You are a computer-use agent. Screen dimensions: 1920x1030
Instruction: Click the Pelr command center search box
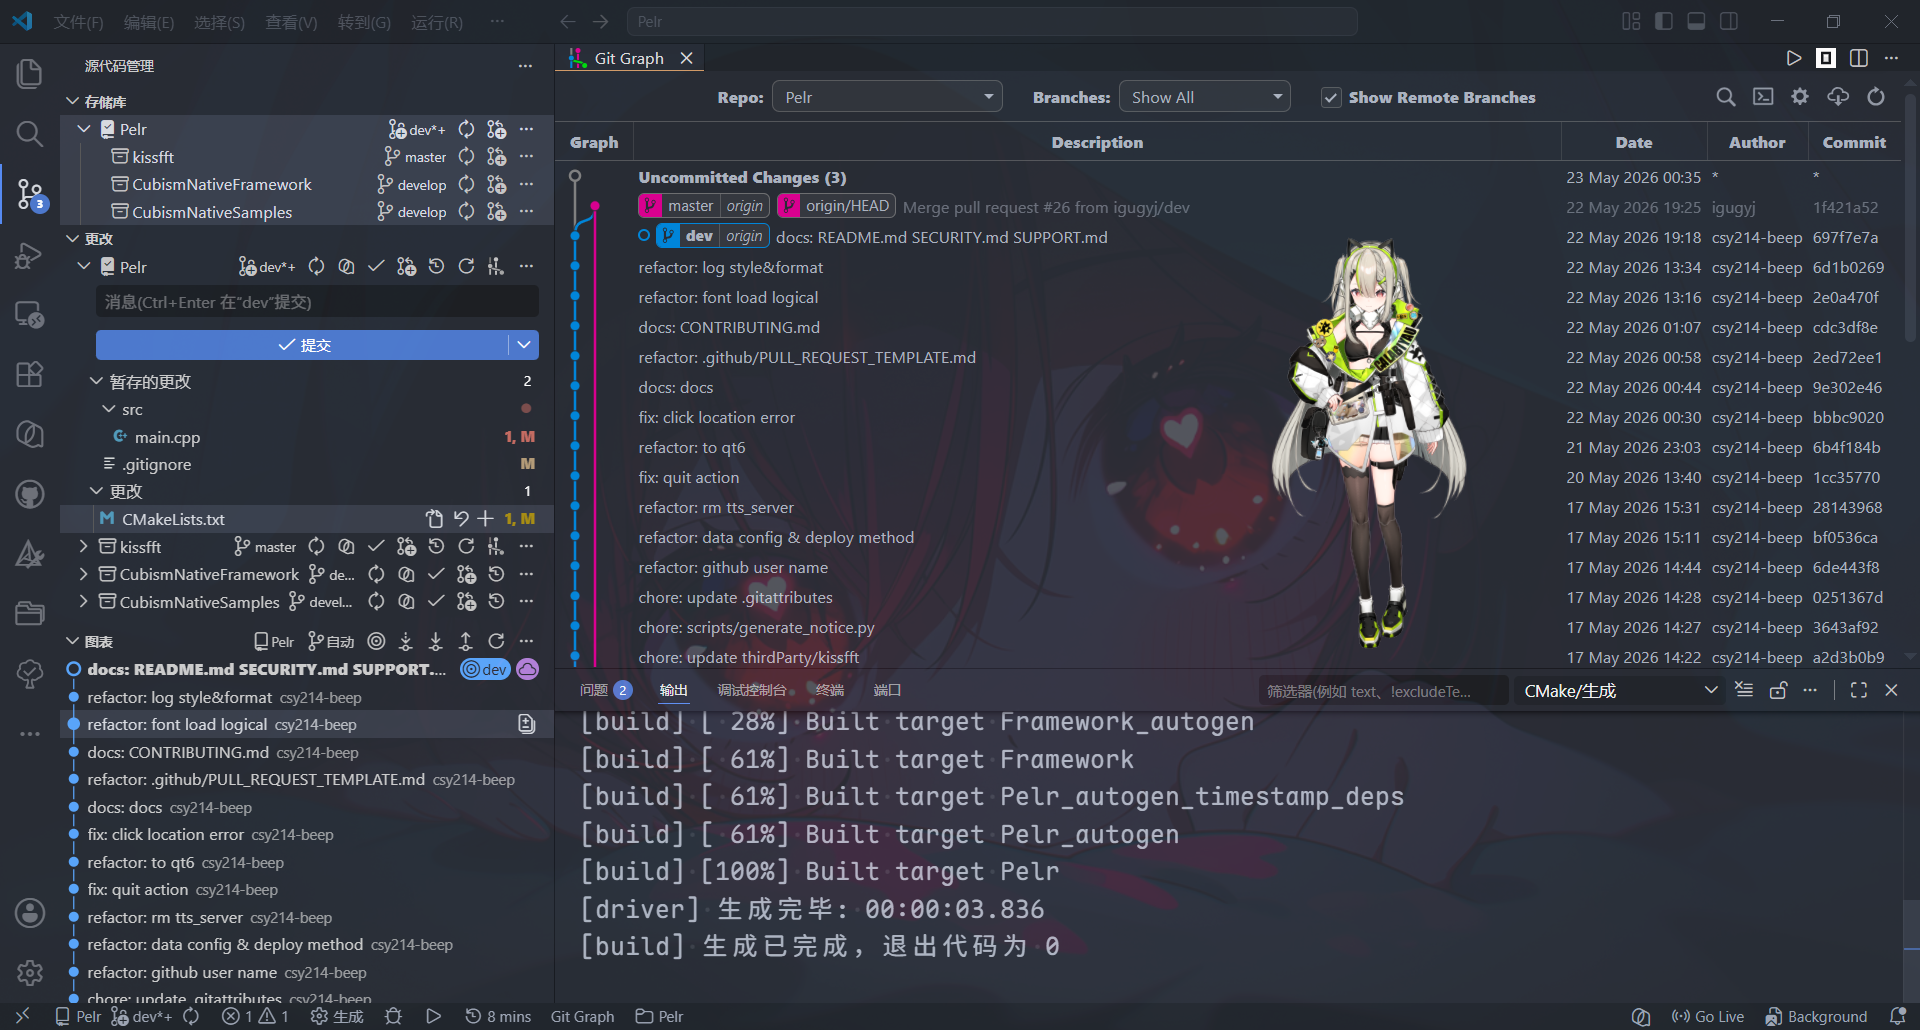[x=991, y=22]
